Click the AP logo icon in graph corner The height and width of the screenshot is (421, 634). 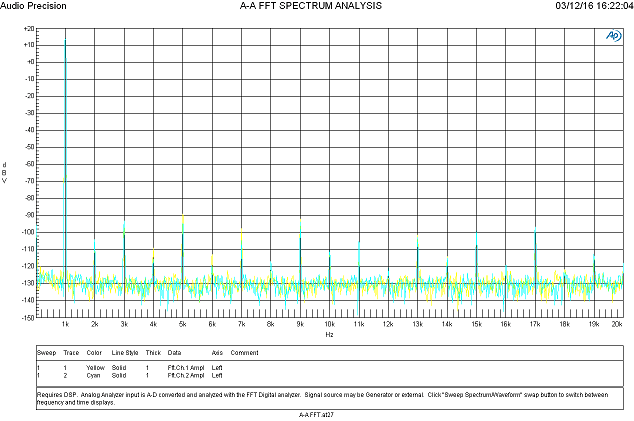tap(613, 36)
